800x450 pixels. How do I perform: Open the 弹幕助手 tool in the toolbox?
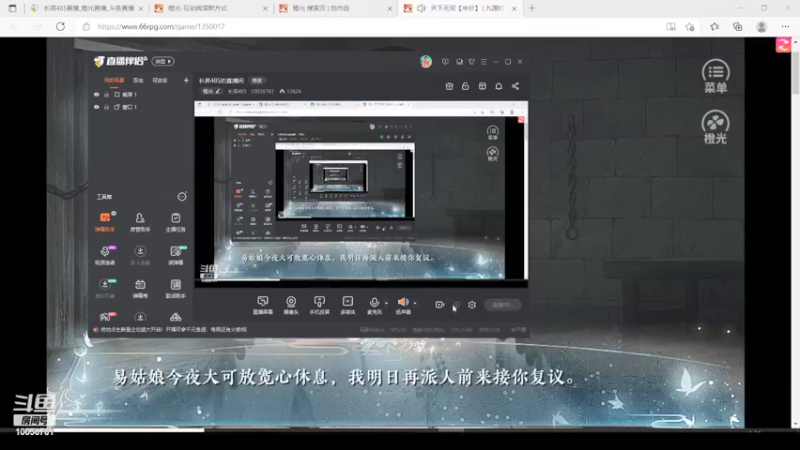[105, 222]
